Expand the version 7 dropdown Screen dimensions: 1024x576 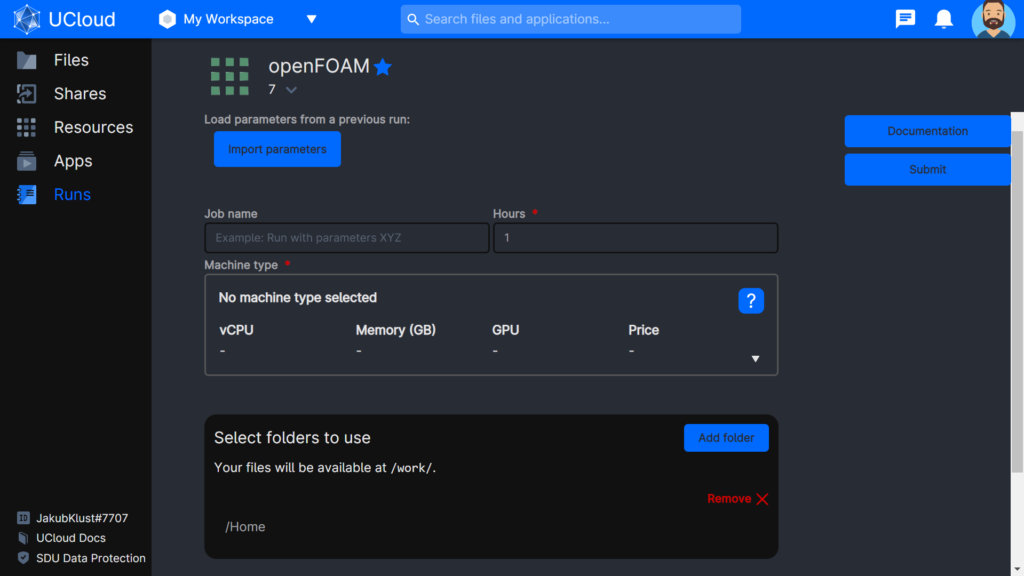pos(291,90)
